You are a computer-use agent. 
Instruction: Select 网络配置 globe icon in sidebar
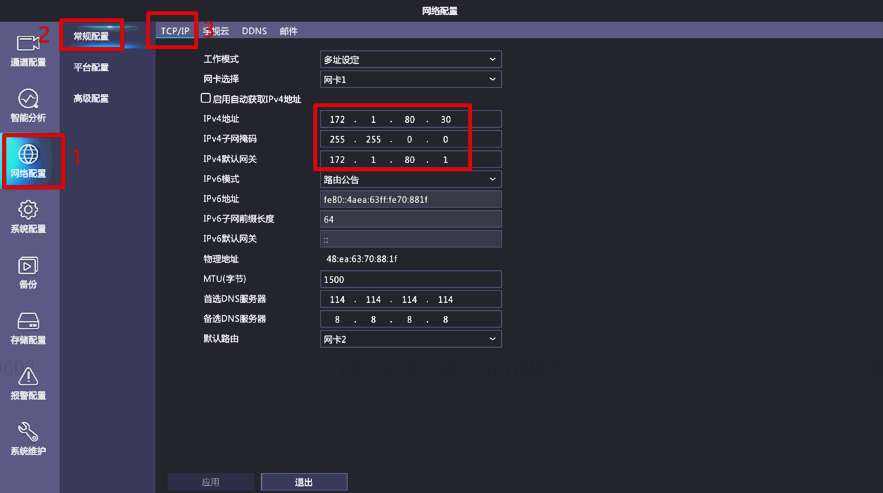tap(28, 154)
